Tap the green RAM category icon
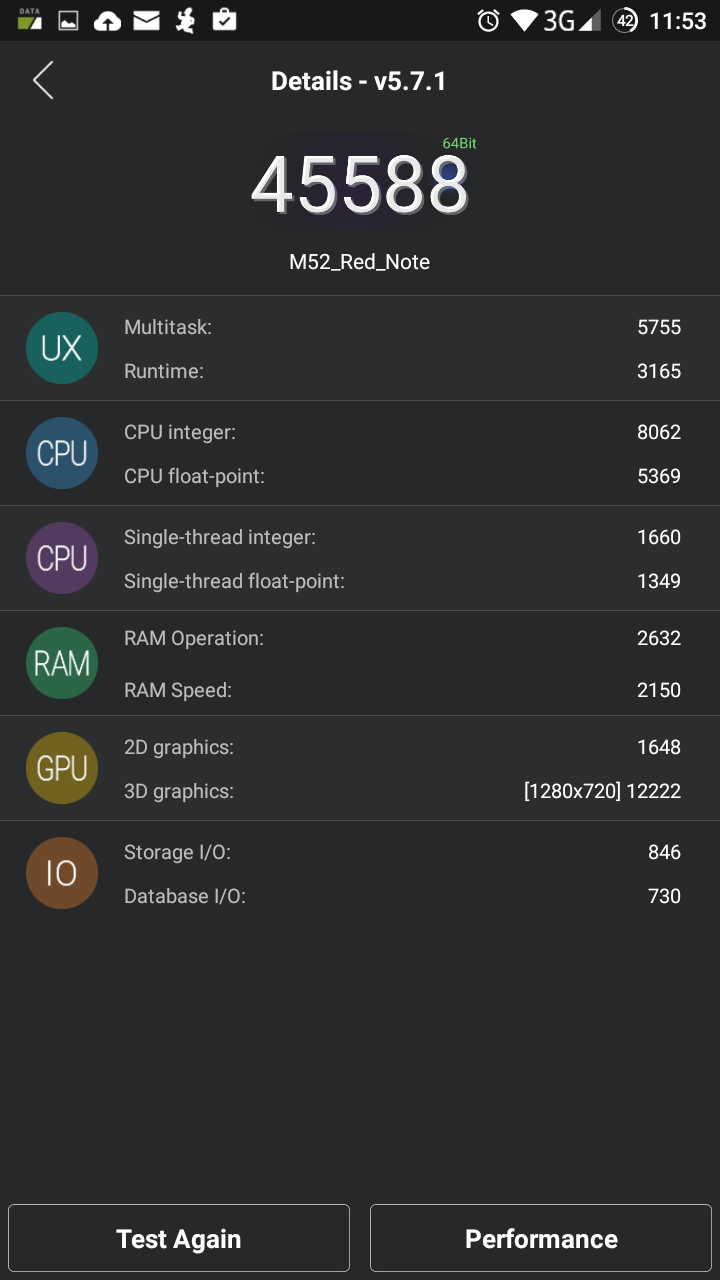The width and height of the screenshot is (720, 1280). tap(62, 663)
